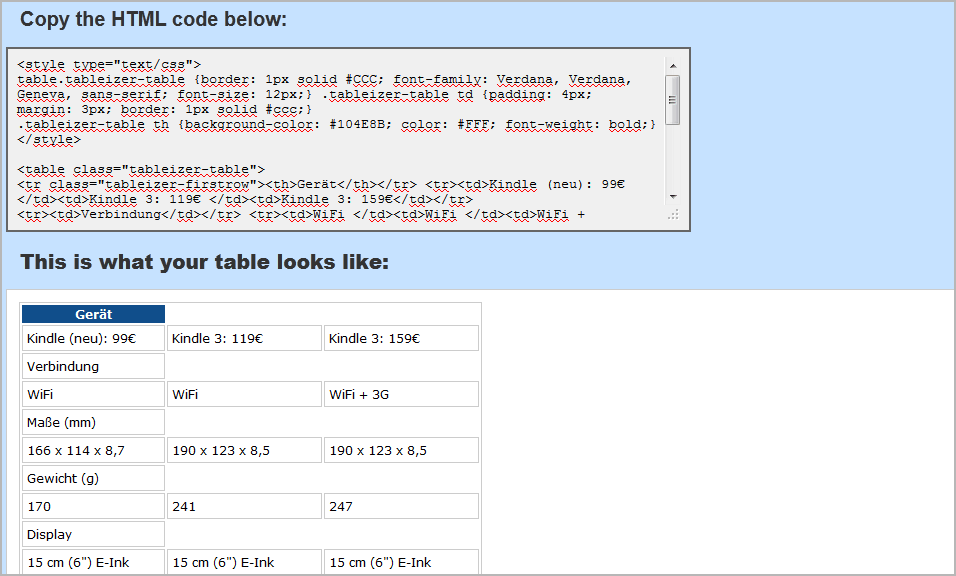The image size is (956, 576).
Task: Click the '166 x 114 x 8,7' cell
Action: (93, 450)
